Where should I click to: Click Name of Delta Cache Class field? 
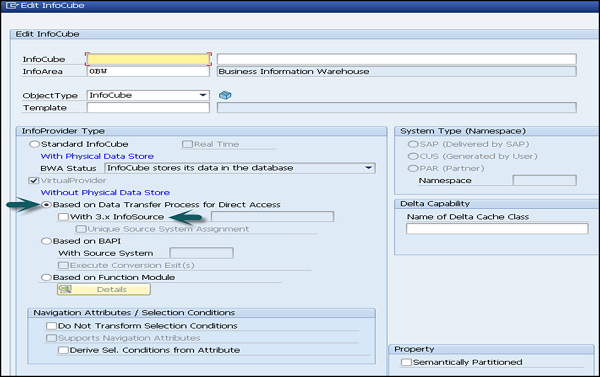497,229
